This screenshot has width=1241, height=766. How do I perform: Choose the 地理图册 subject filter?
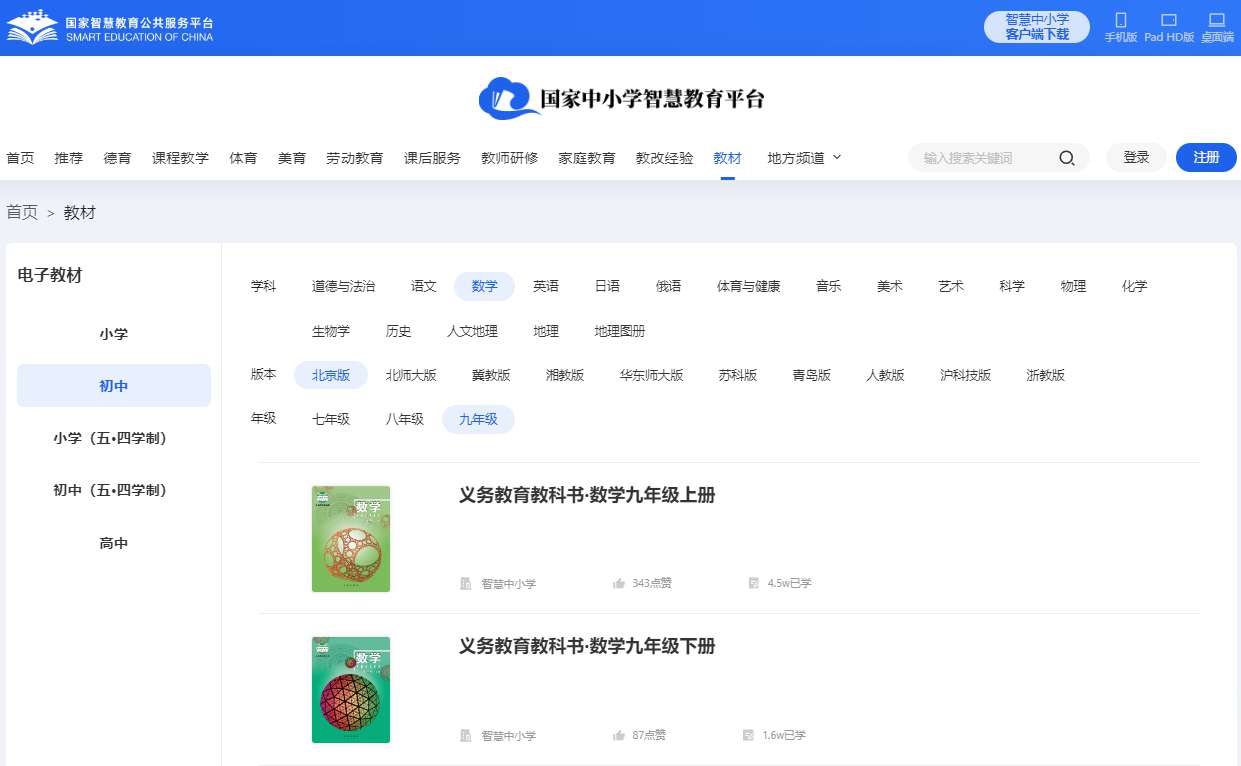point(620,331)
